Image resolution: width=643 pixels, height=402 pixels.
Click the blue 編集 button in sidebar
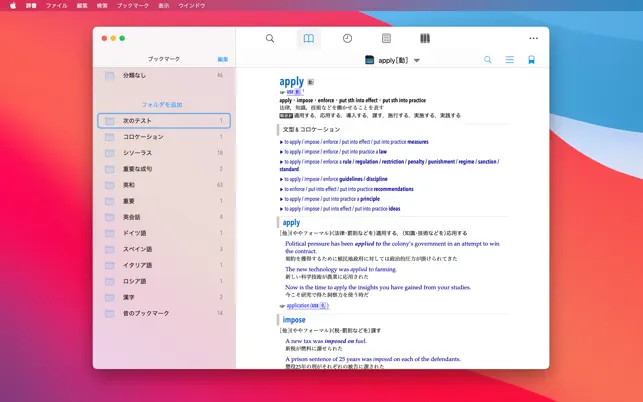pos(223,59)
